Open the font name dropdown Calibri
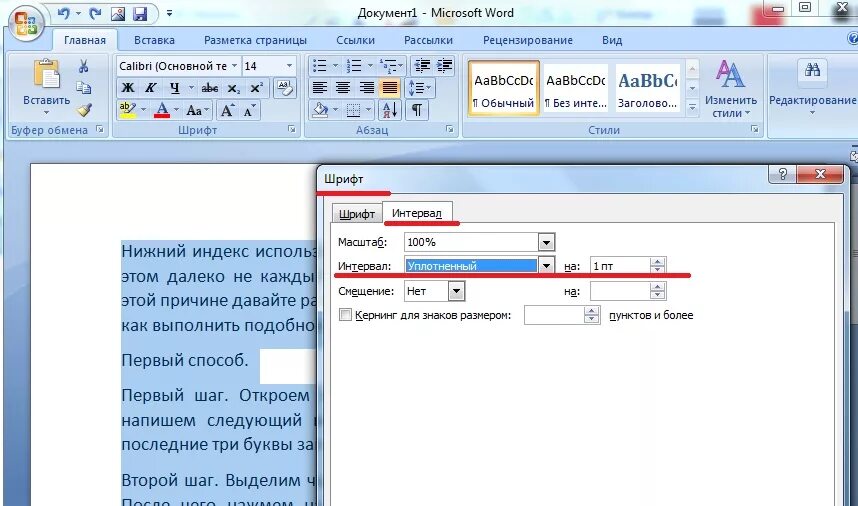Viewport: 858px width, 506px height. pos(234,66)
